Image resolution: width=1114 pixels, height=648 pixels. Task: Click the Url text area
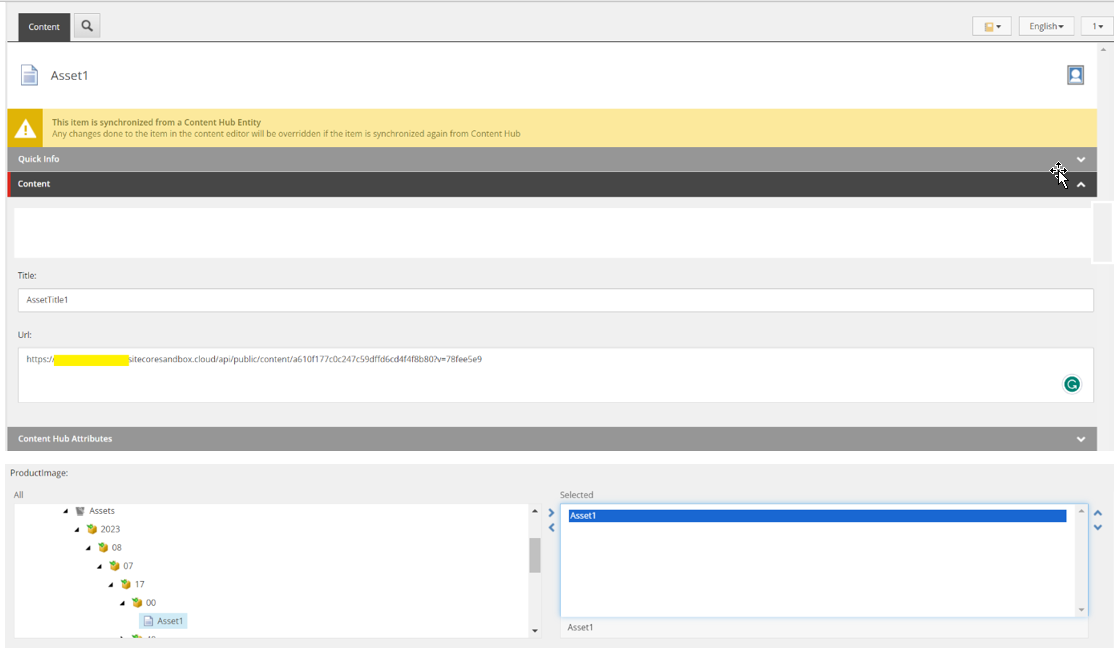click(x=556, y=375)
